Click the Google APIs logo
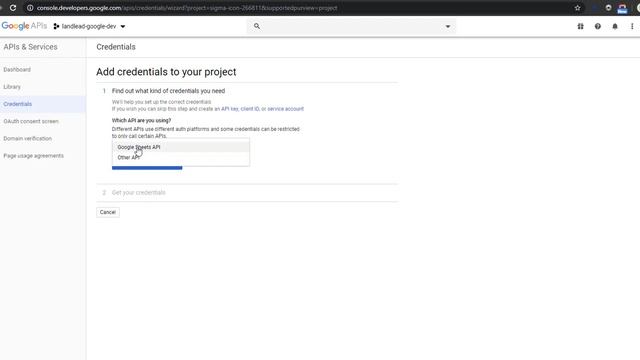Image resolution: width=640 pixels, height=360 pixels. 24,26
